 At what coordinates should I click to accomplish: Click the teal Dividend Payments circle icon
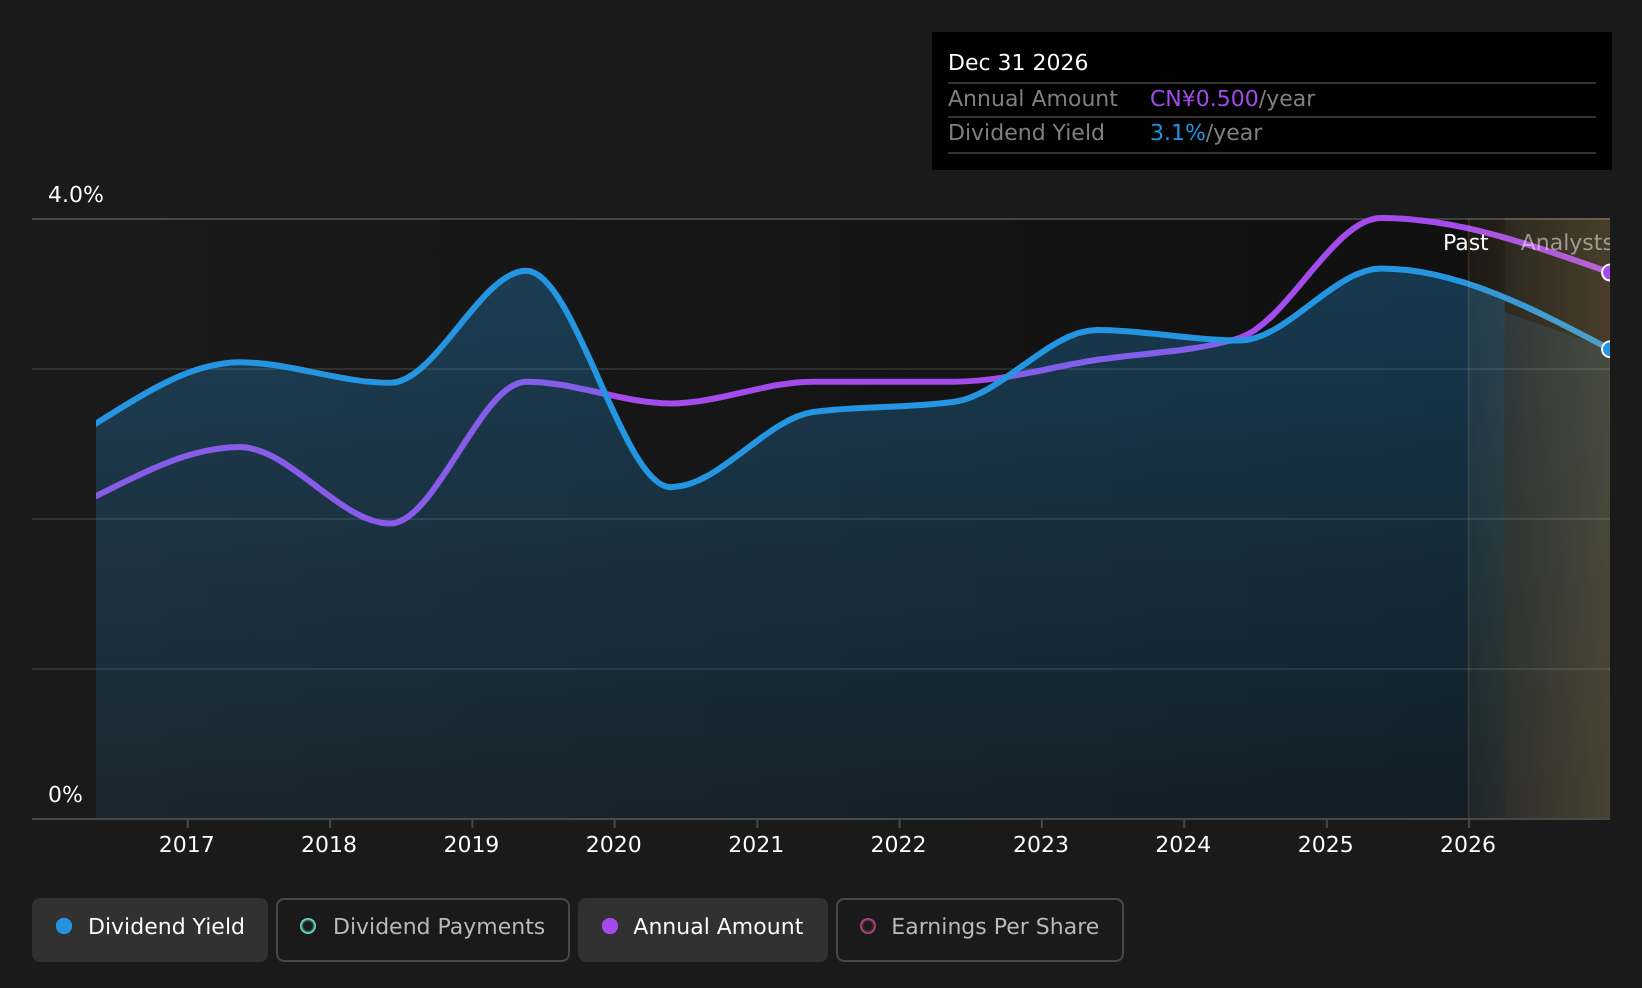(x=308, y=927)
